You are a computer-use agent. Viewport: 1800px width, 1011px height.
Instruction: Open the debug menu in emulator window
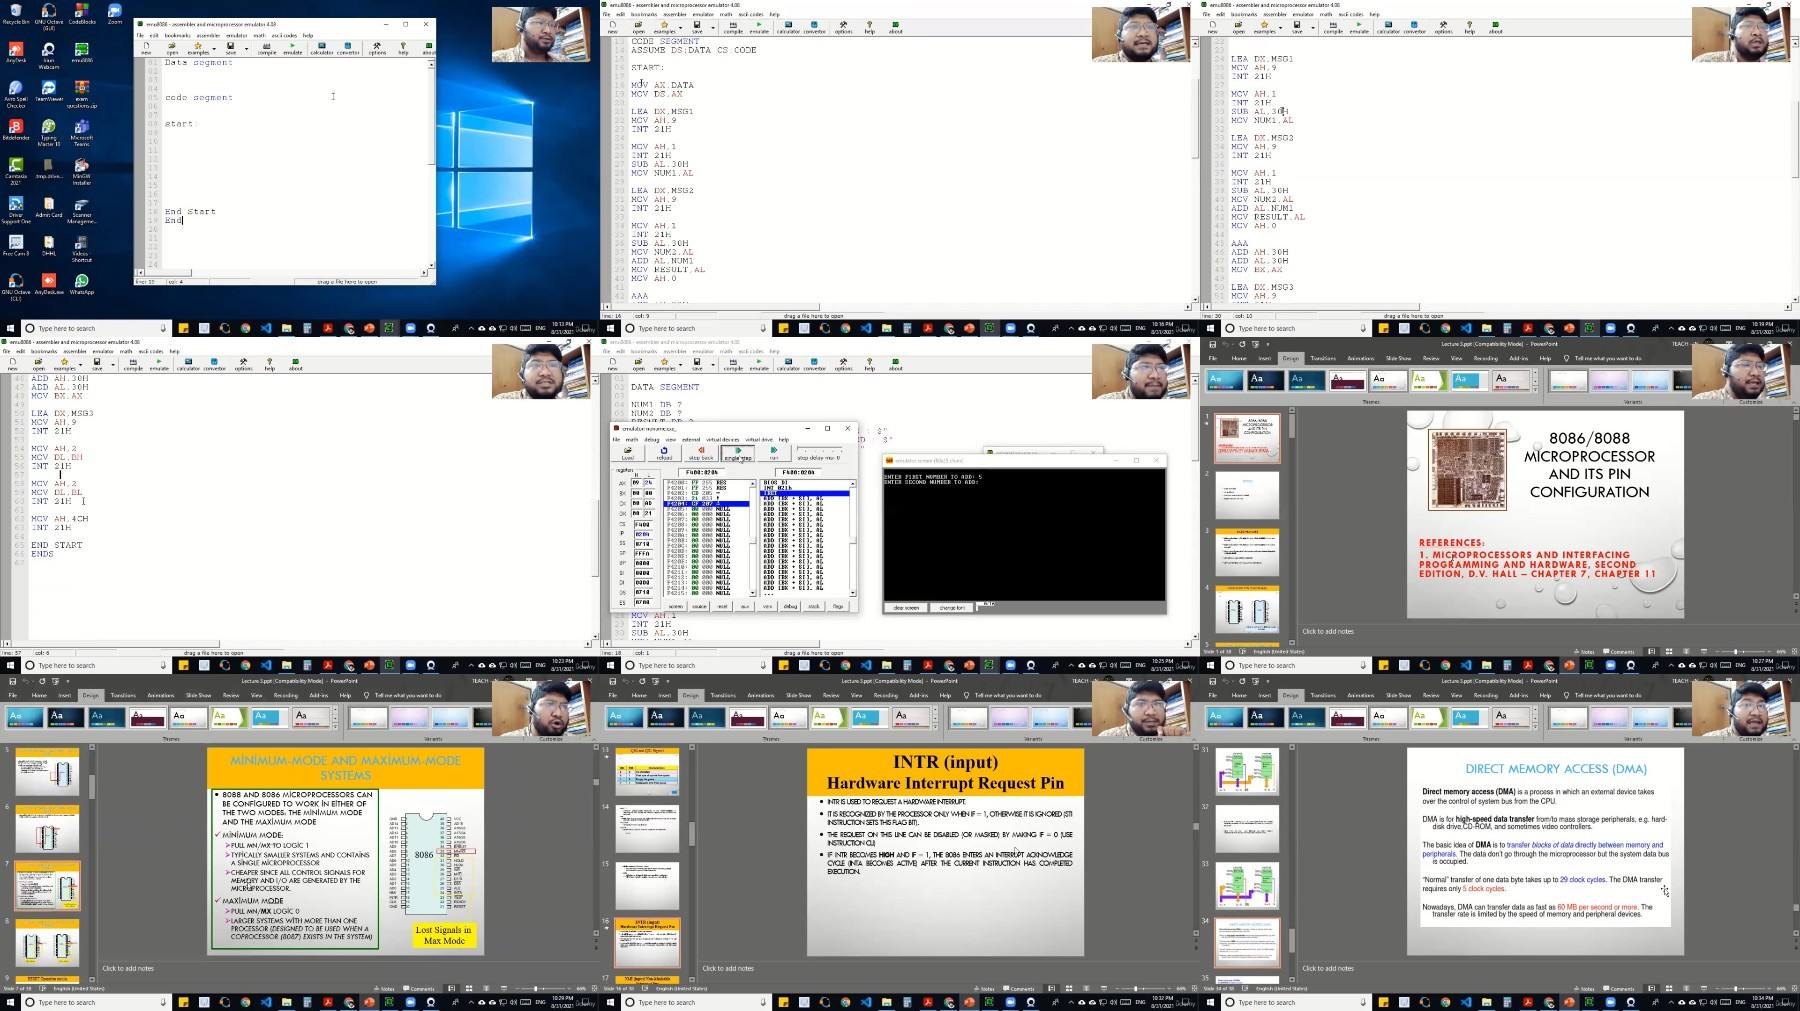(652, 440)
